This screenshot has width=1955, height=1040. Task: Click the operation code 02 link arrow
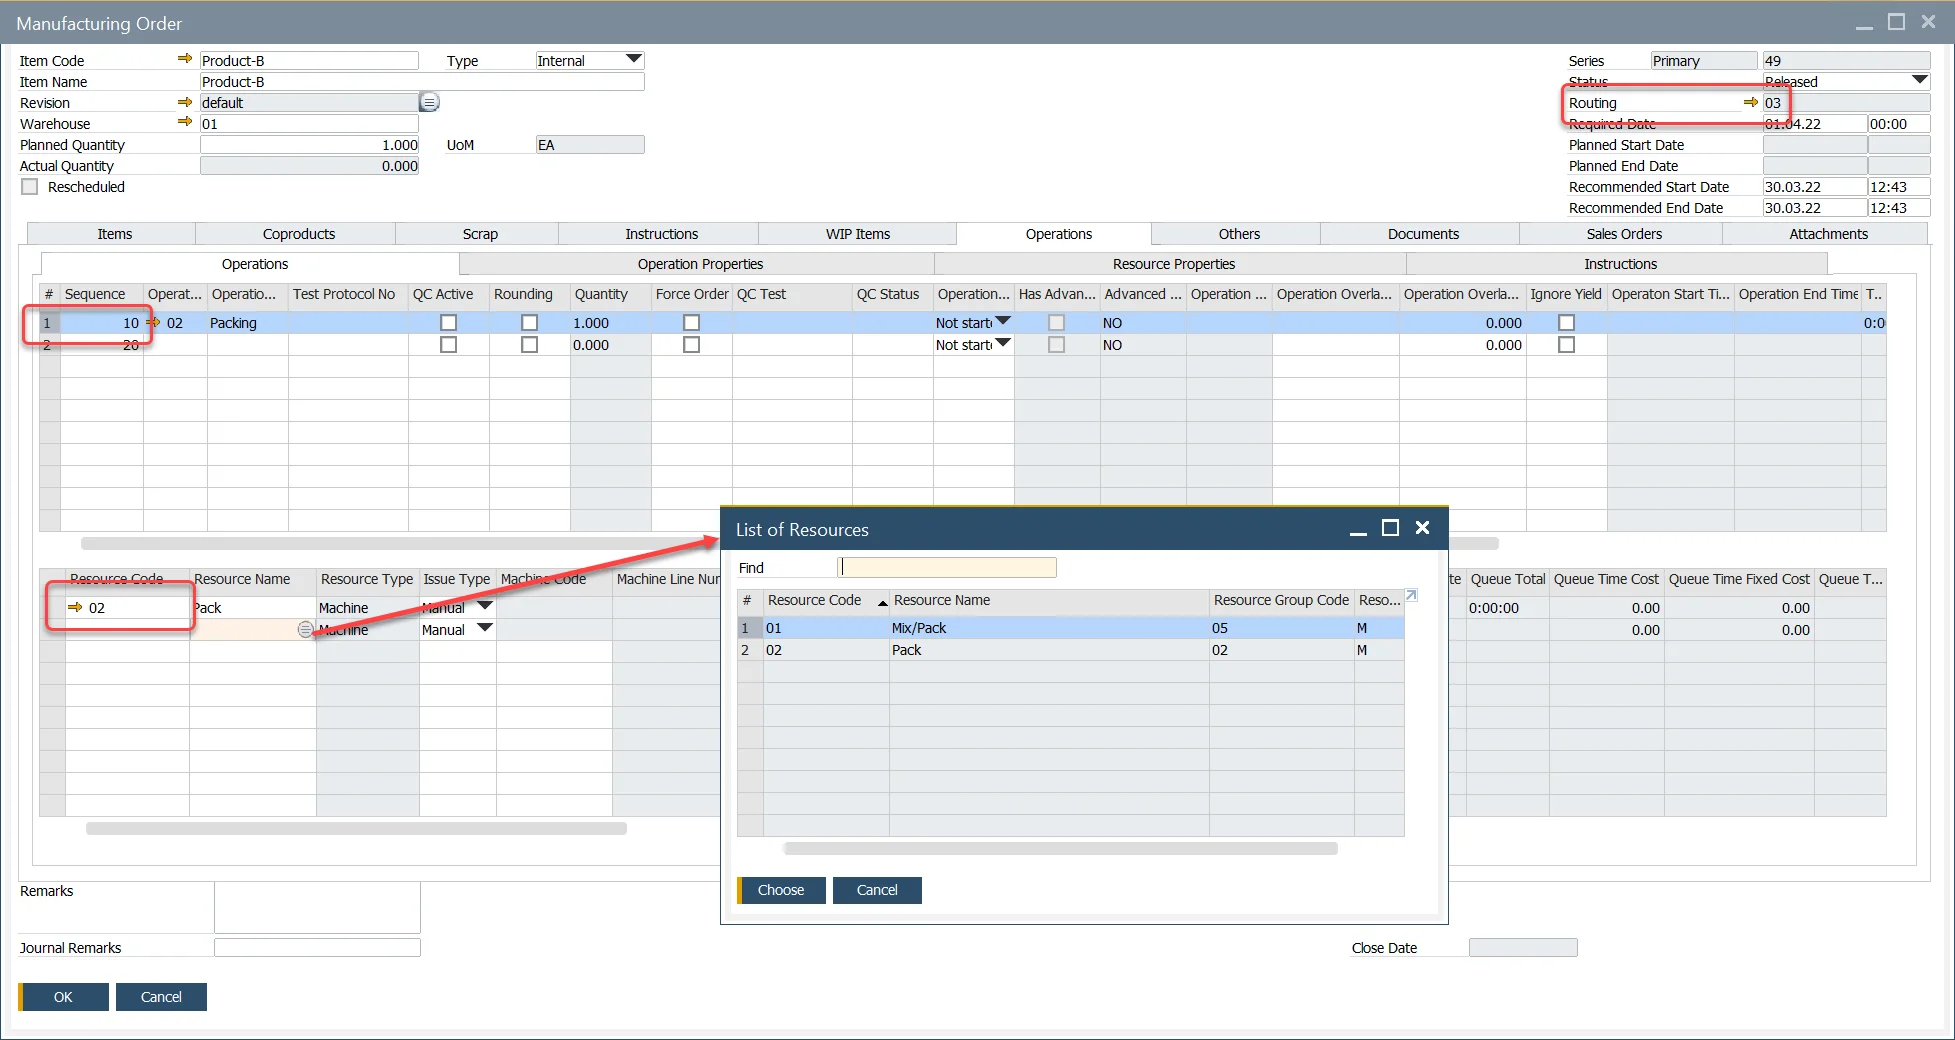pos(154,322)
